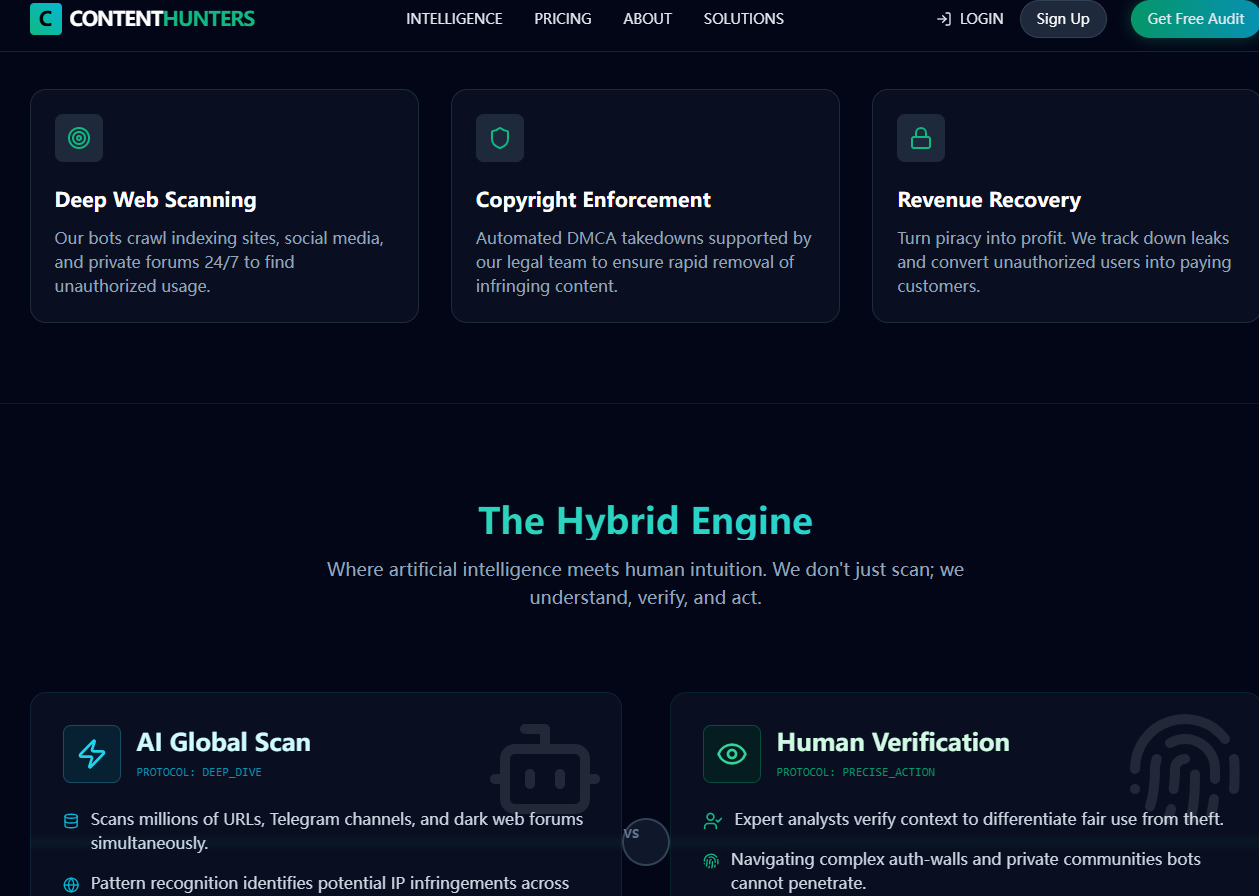Image resolution: width=1259 pixels, height=896 pixels.
Task: Click the PROTOCOL: PRECISE_ACTION label
Action: 856,772
